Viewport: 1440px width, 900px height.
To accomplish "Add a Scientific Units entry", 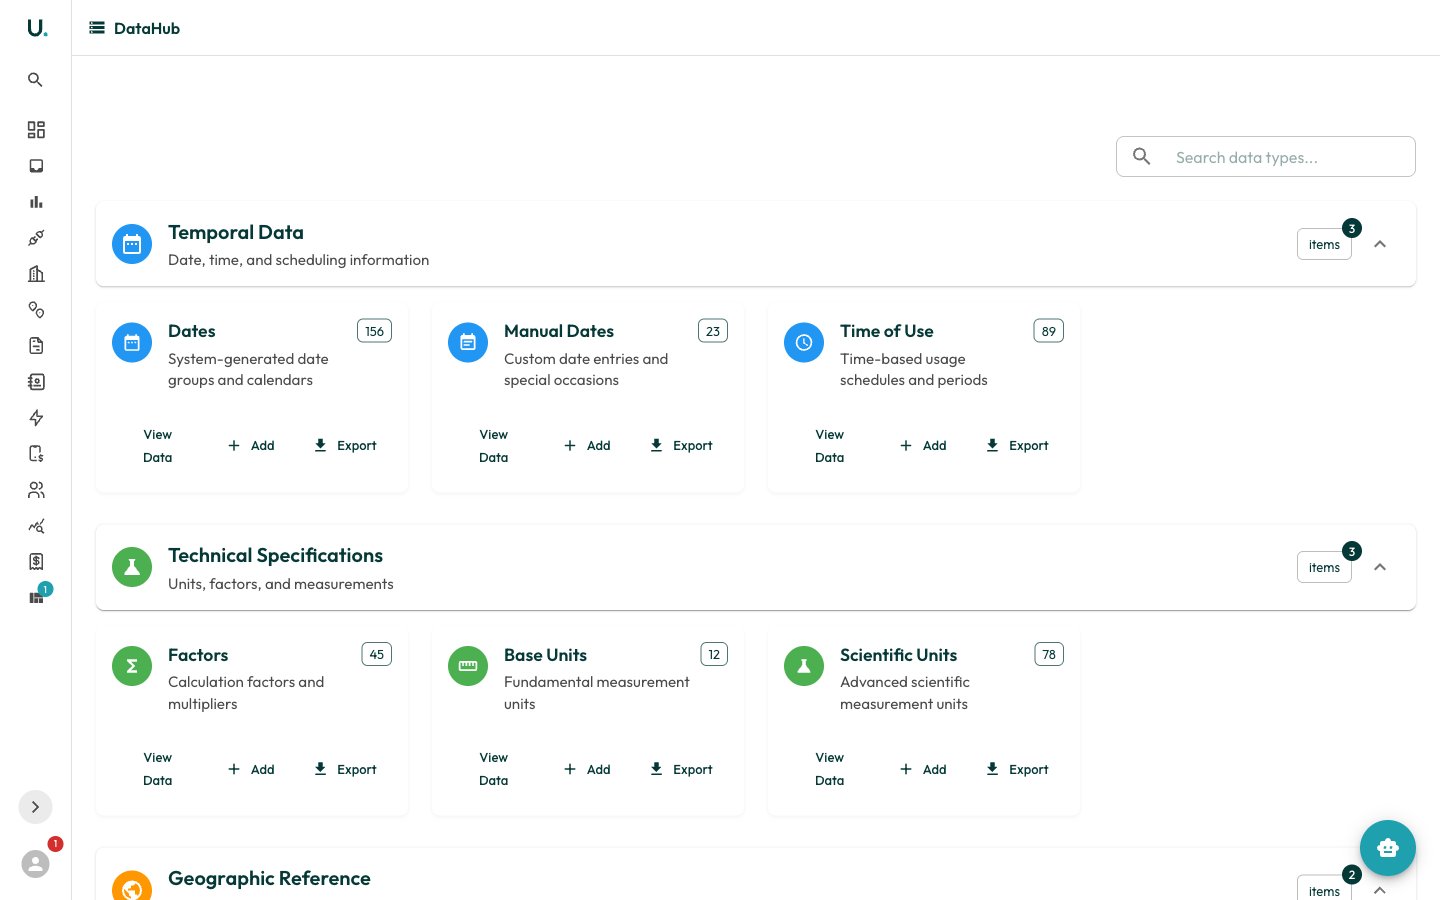I will click(x=924, y=769).
